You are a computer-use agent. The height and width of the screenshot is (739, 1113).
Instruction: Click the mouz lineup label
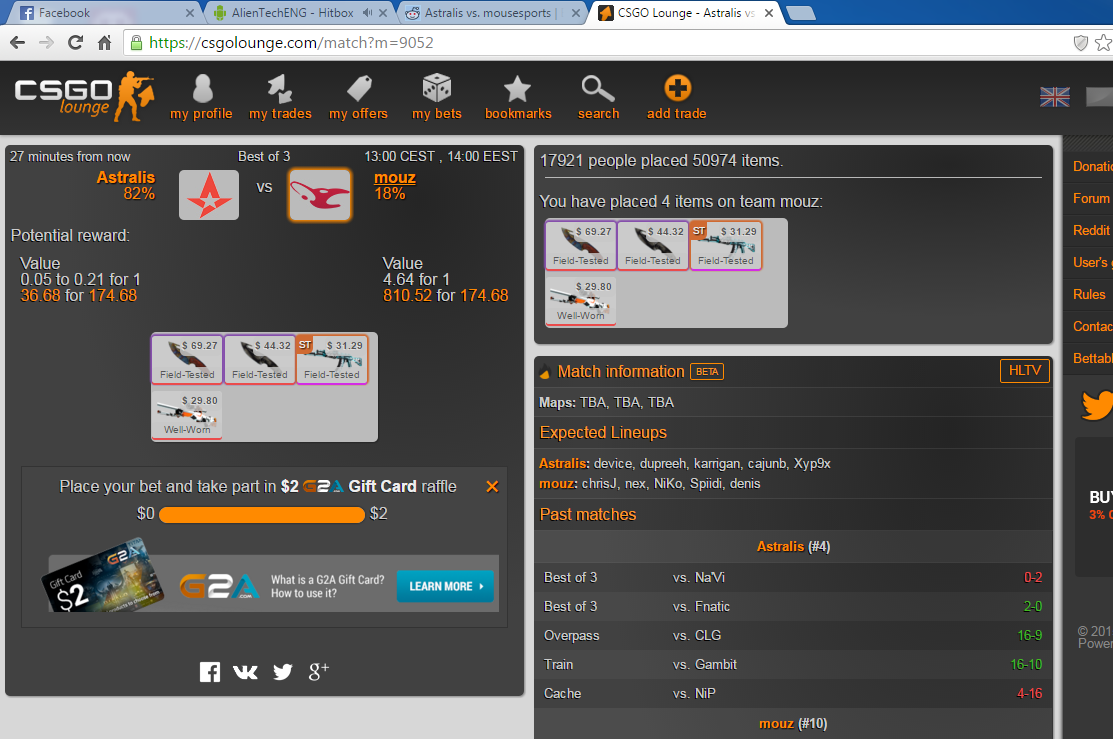559,483
